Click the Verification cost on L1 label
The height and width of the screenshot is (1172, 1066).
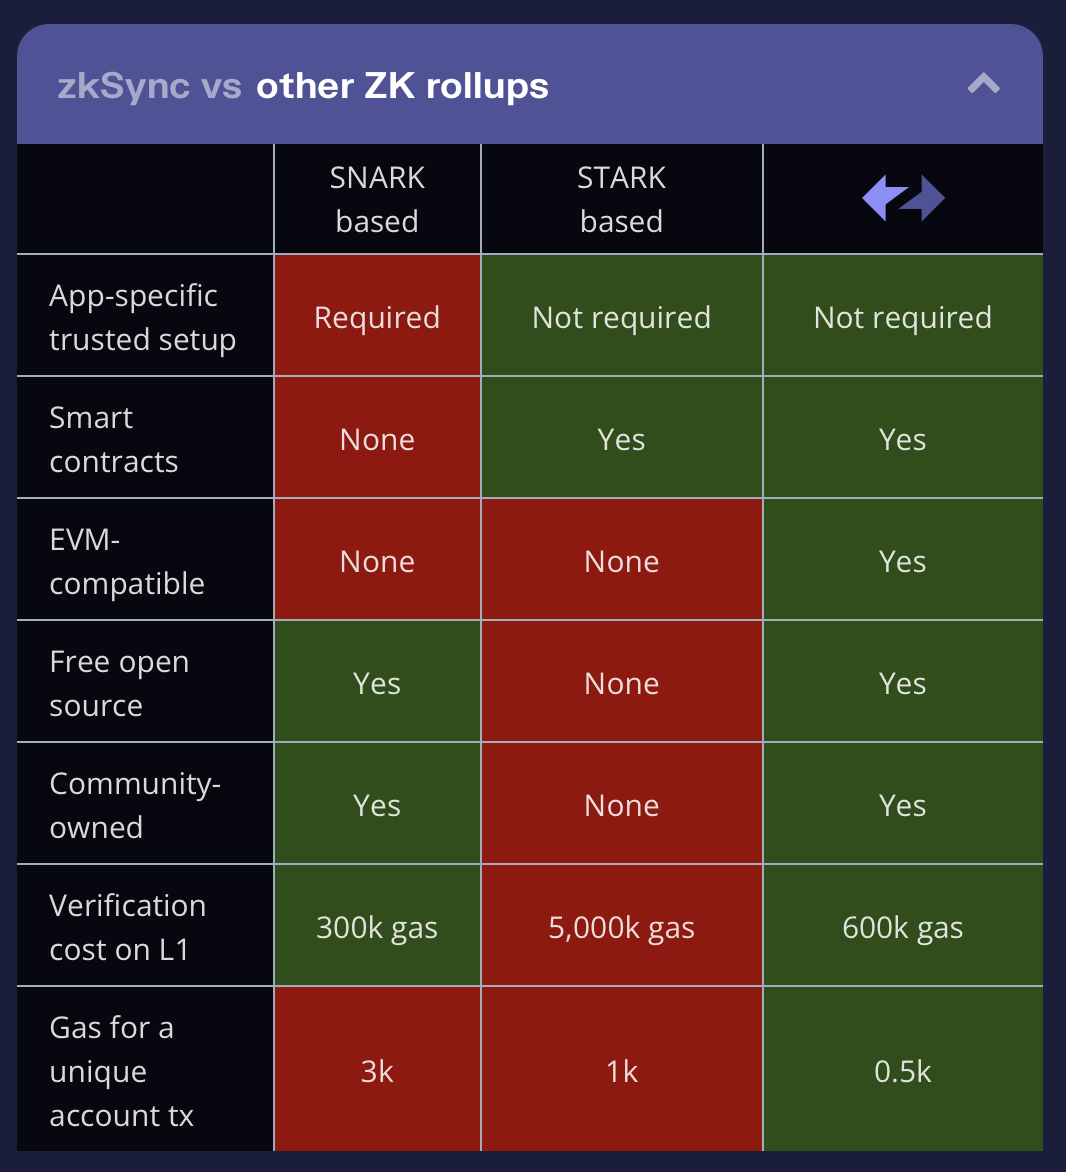pos(128,927)
